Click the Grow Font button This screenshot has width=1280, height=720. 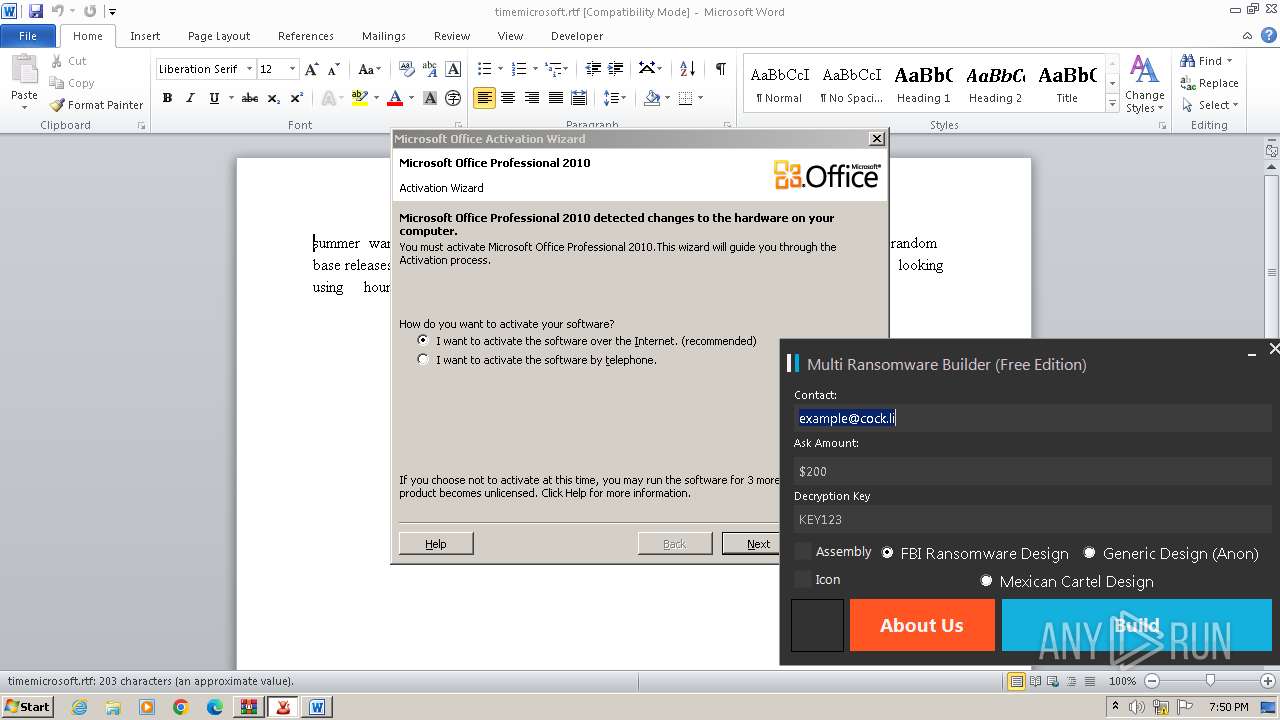point(312,69)
